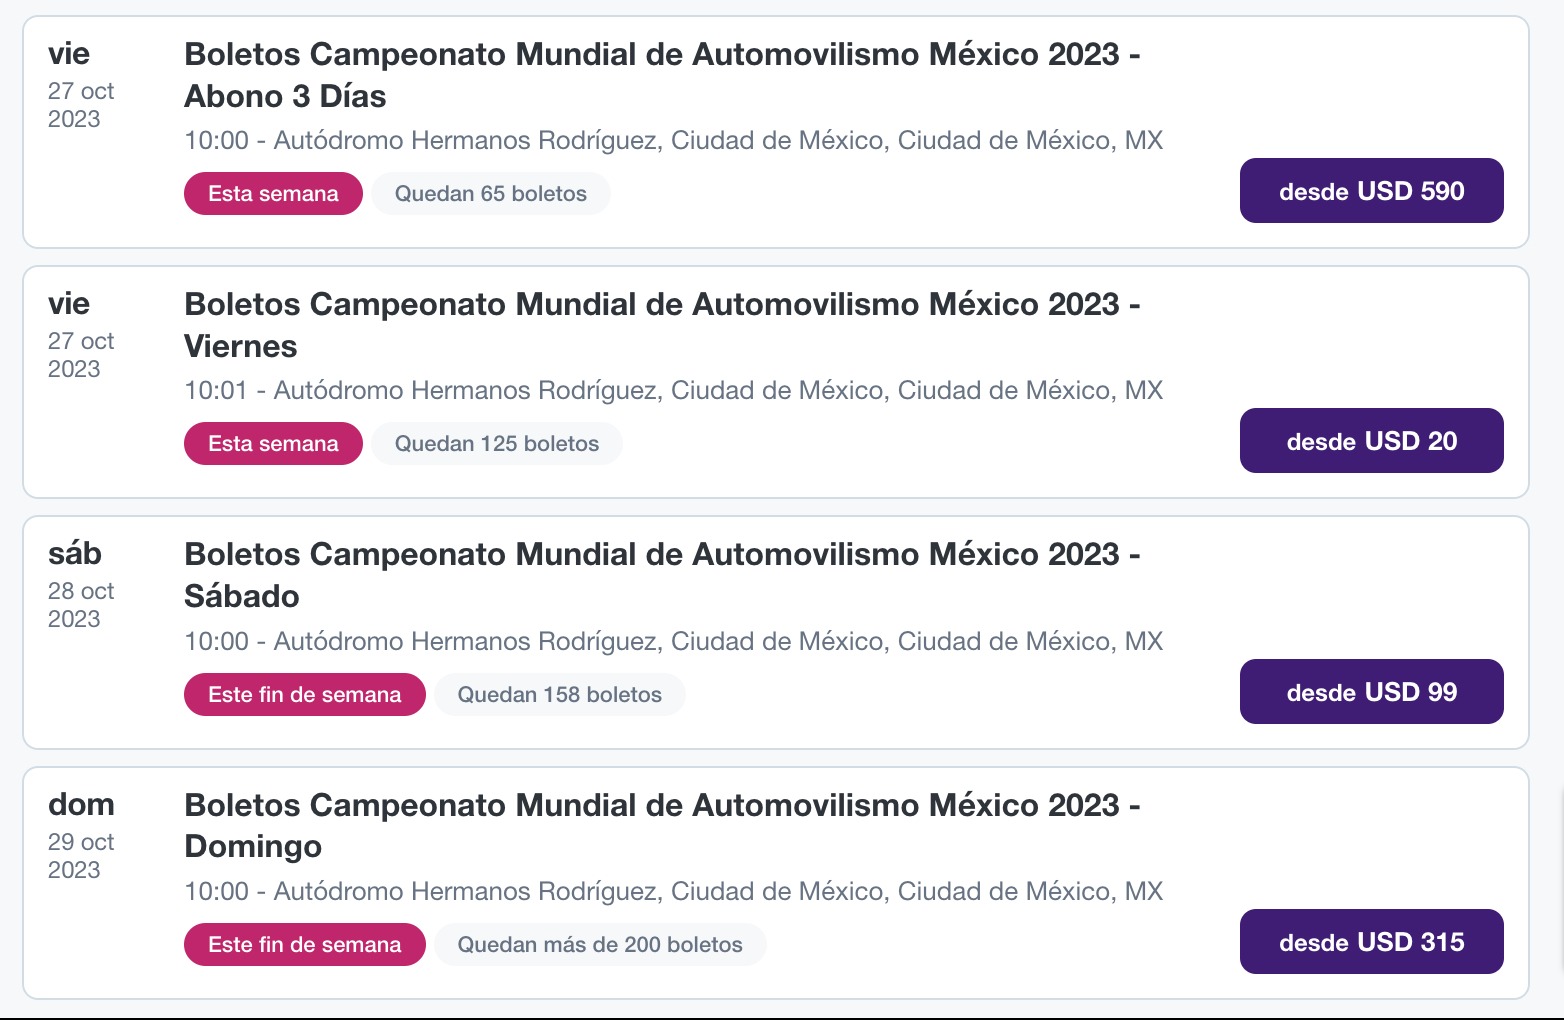This screenshot has width=1564, height=1020.
Task: Click the "Quedan 65 boletos" pill
Action: pyautogui.click(x=490, y=194)
